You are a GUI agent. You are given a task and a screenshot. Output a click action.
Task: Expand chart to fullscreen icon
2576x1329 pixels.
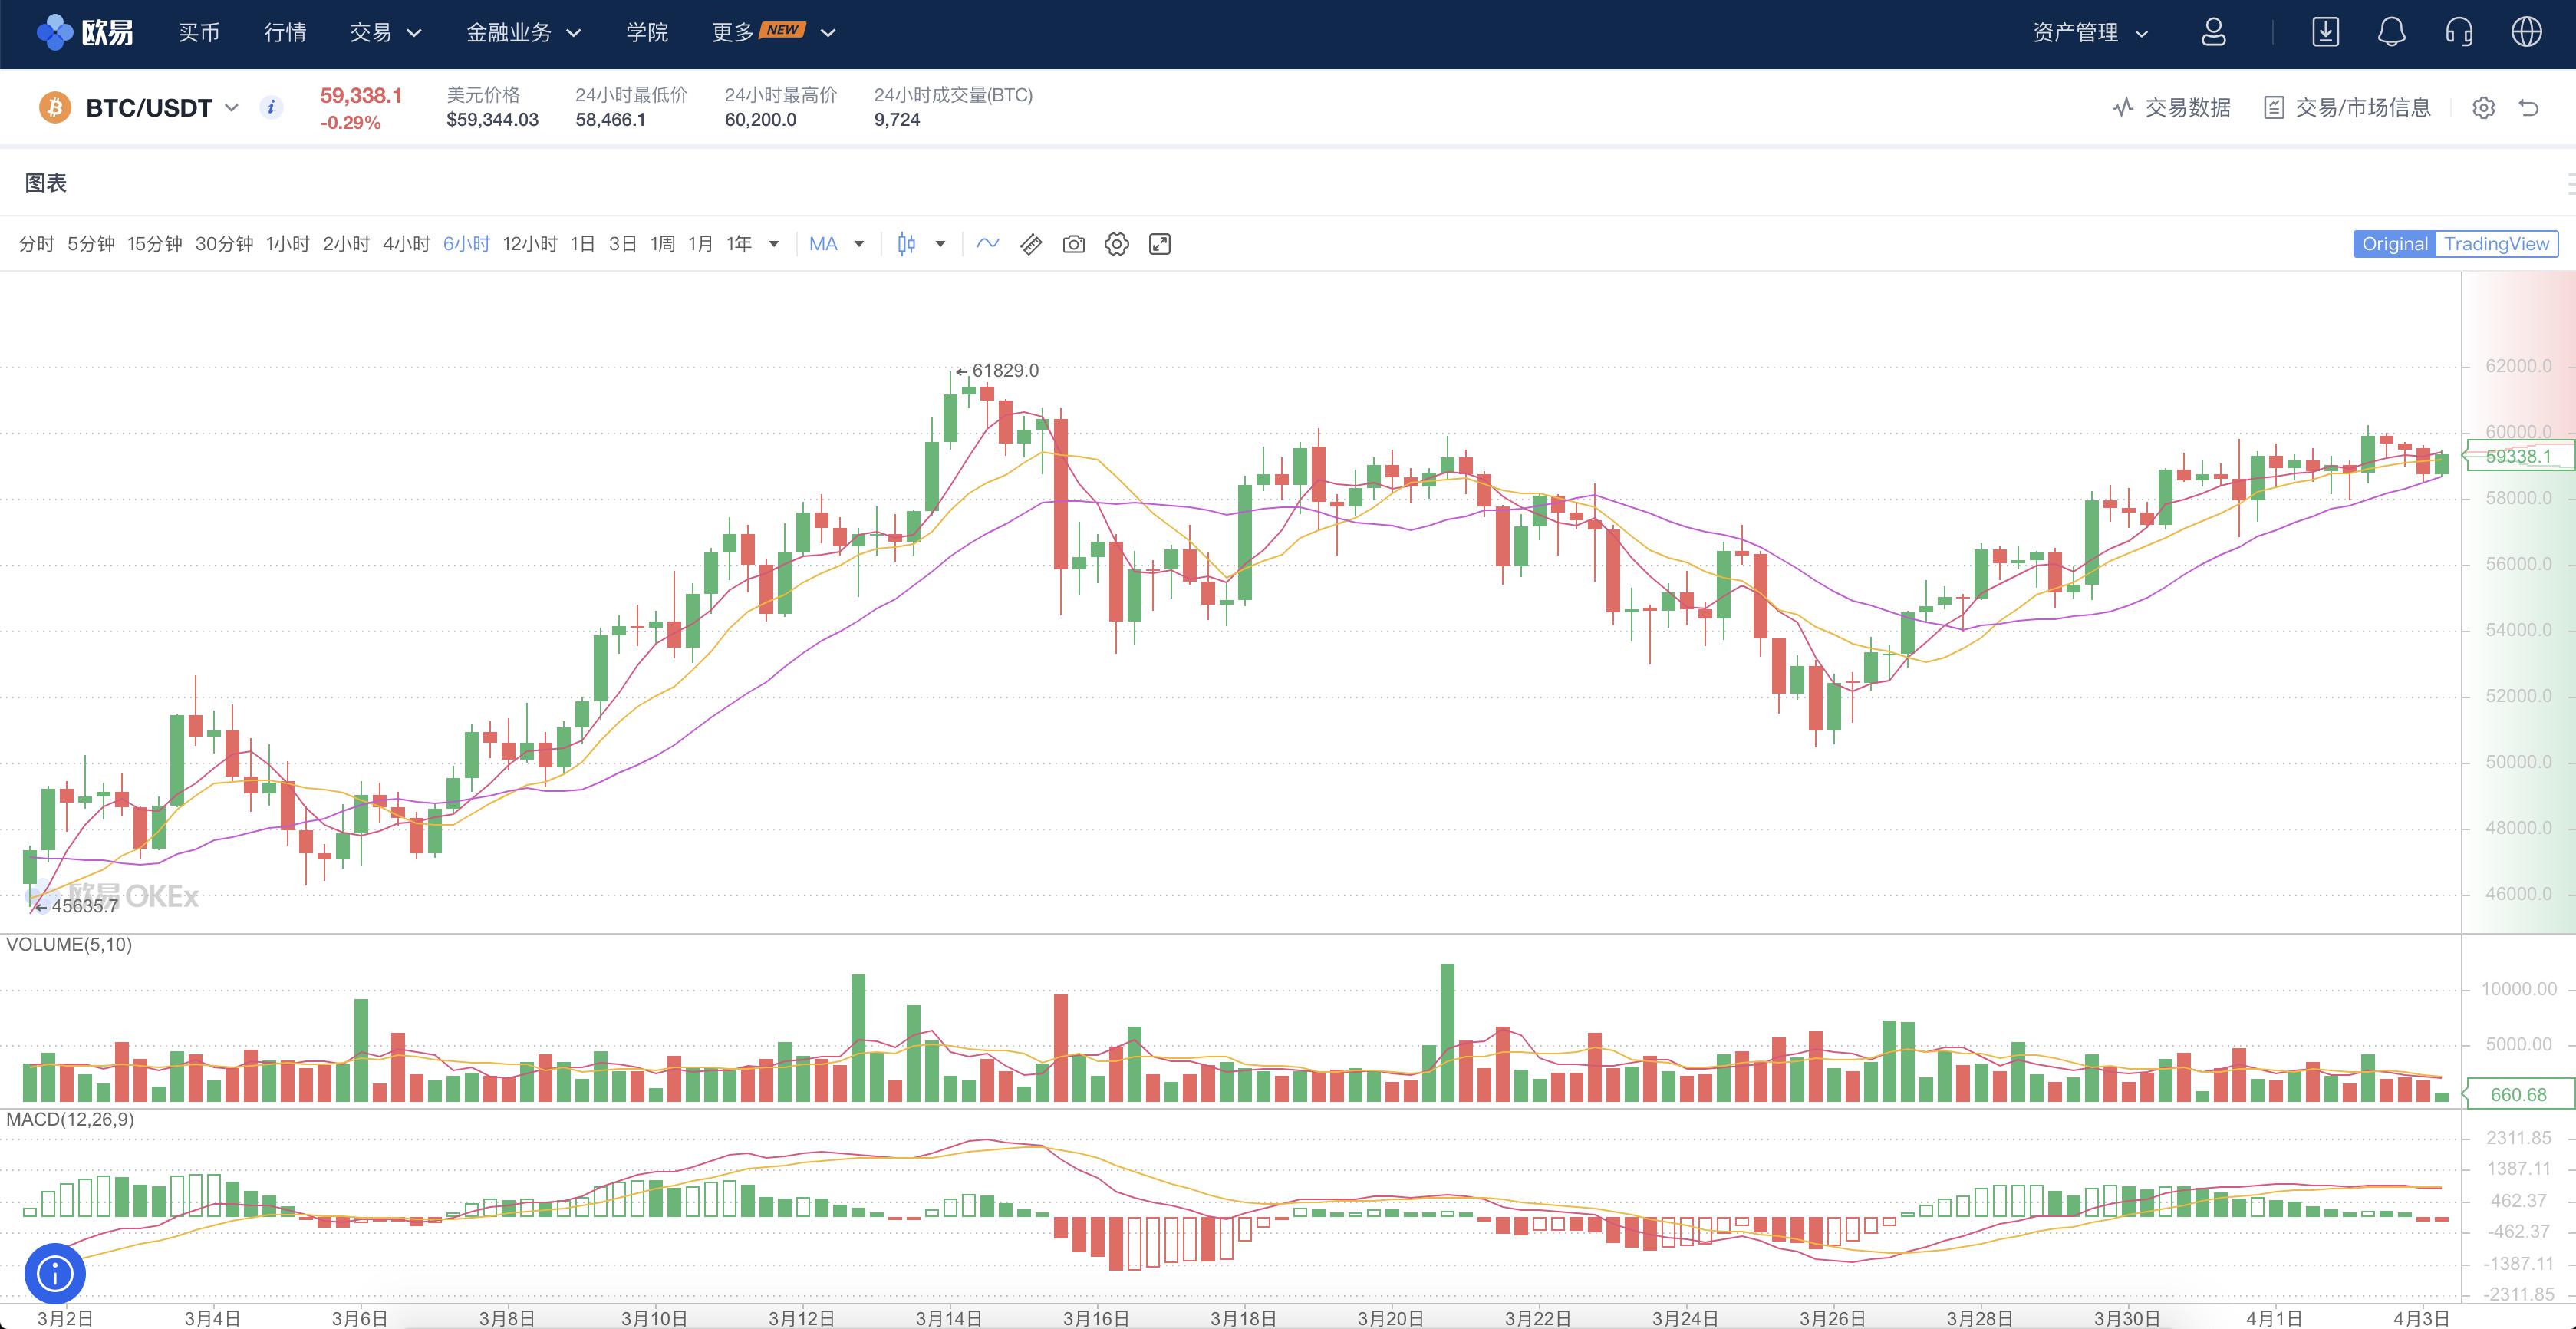(x=1160, y=244)
